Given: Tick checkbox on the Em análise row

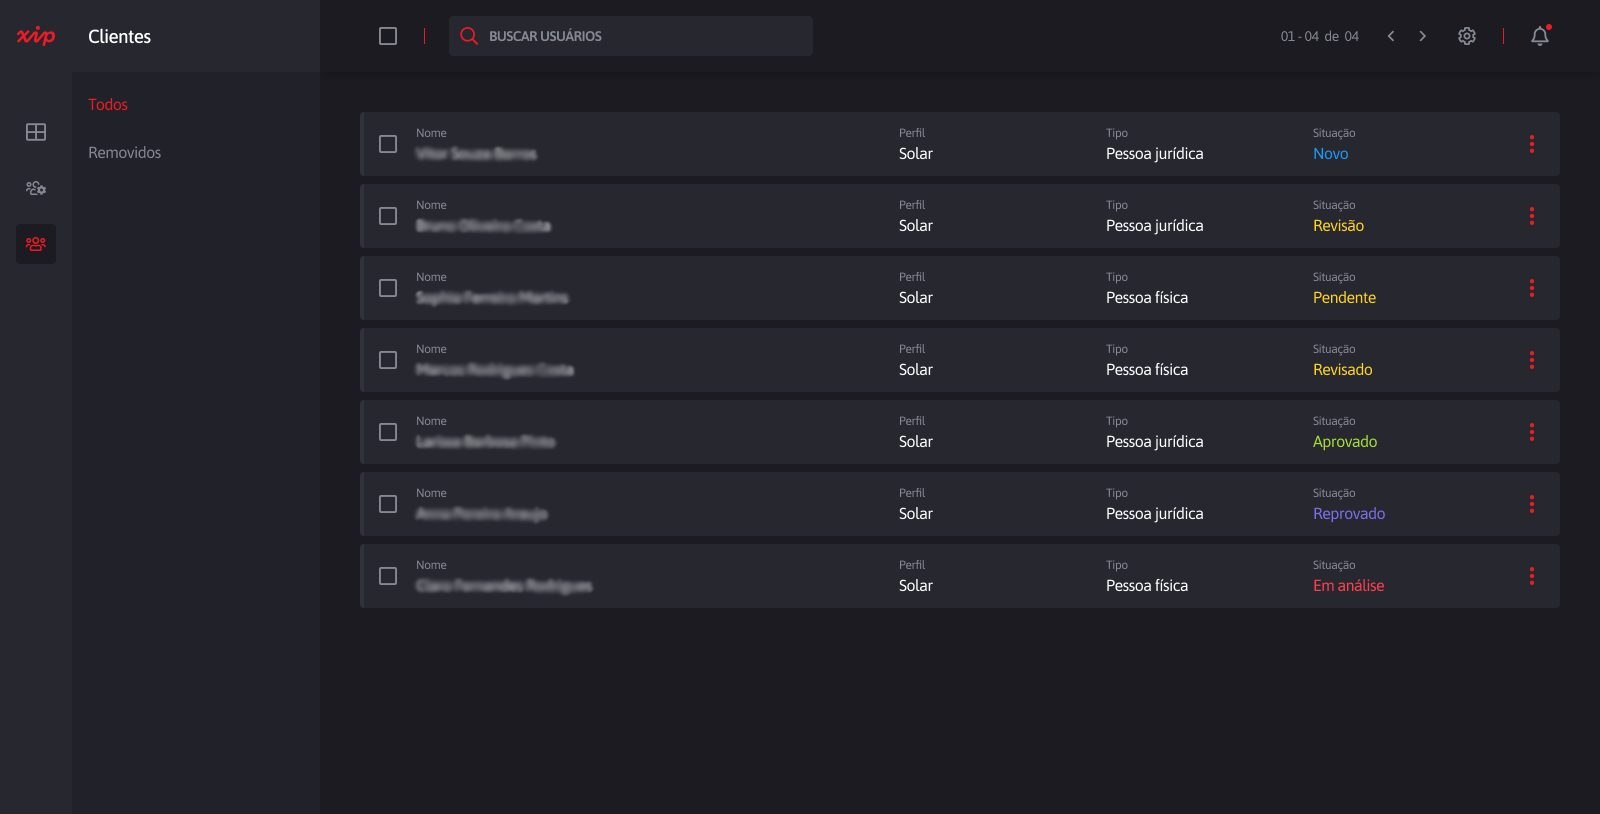Looking at the screenshot, I should (388, 576).
